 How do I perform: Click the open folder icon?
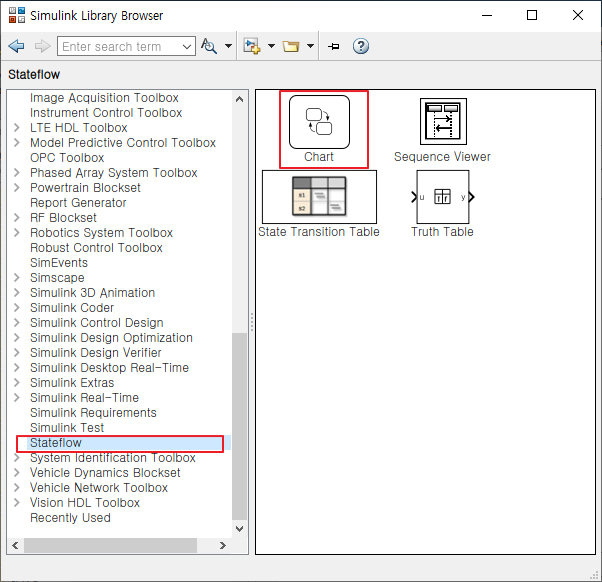(291, 46)
